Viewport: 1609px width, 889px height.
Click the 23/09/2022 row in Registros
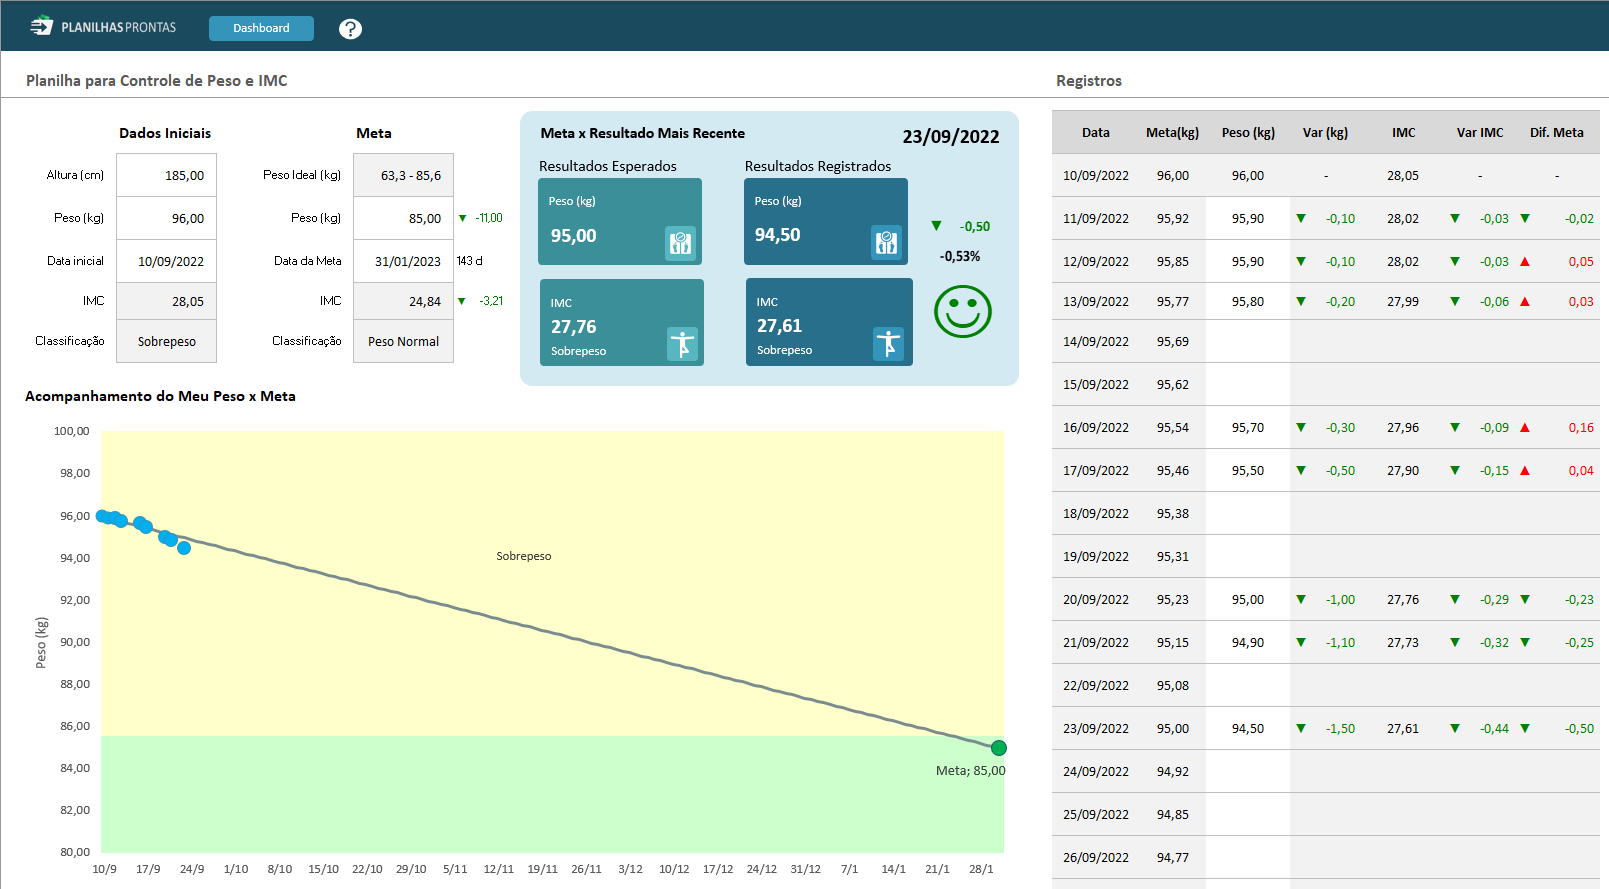pyautogui.click(x=1096, y=728)
